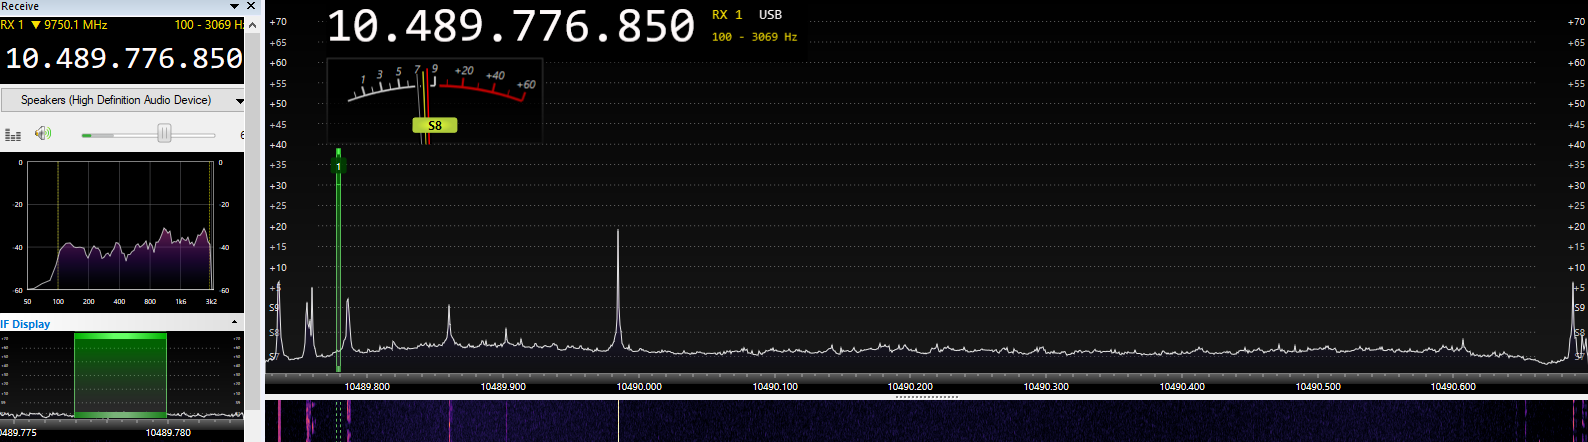Open the Receive panel options arrow
1588x442 pixels.
pyautogui.click(x=235, y=6)
